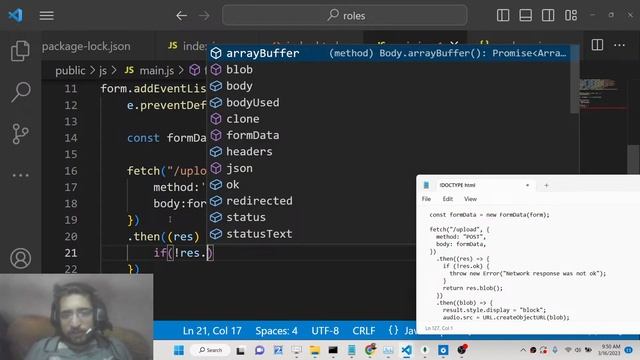Image resolution: width=640 pixels, height=360 pixels.
Task: Click the 'roles' command center search box
Action: click(345, 16)
